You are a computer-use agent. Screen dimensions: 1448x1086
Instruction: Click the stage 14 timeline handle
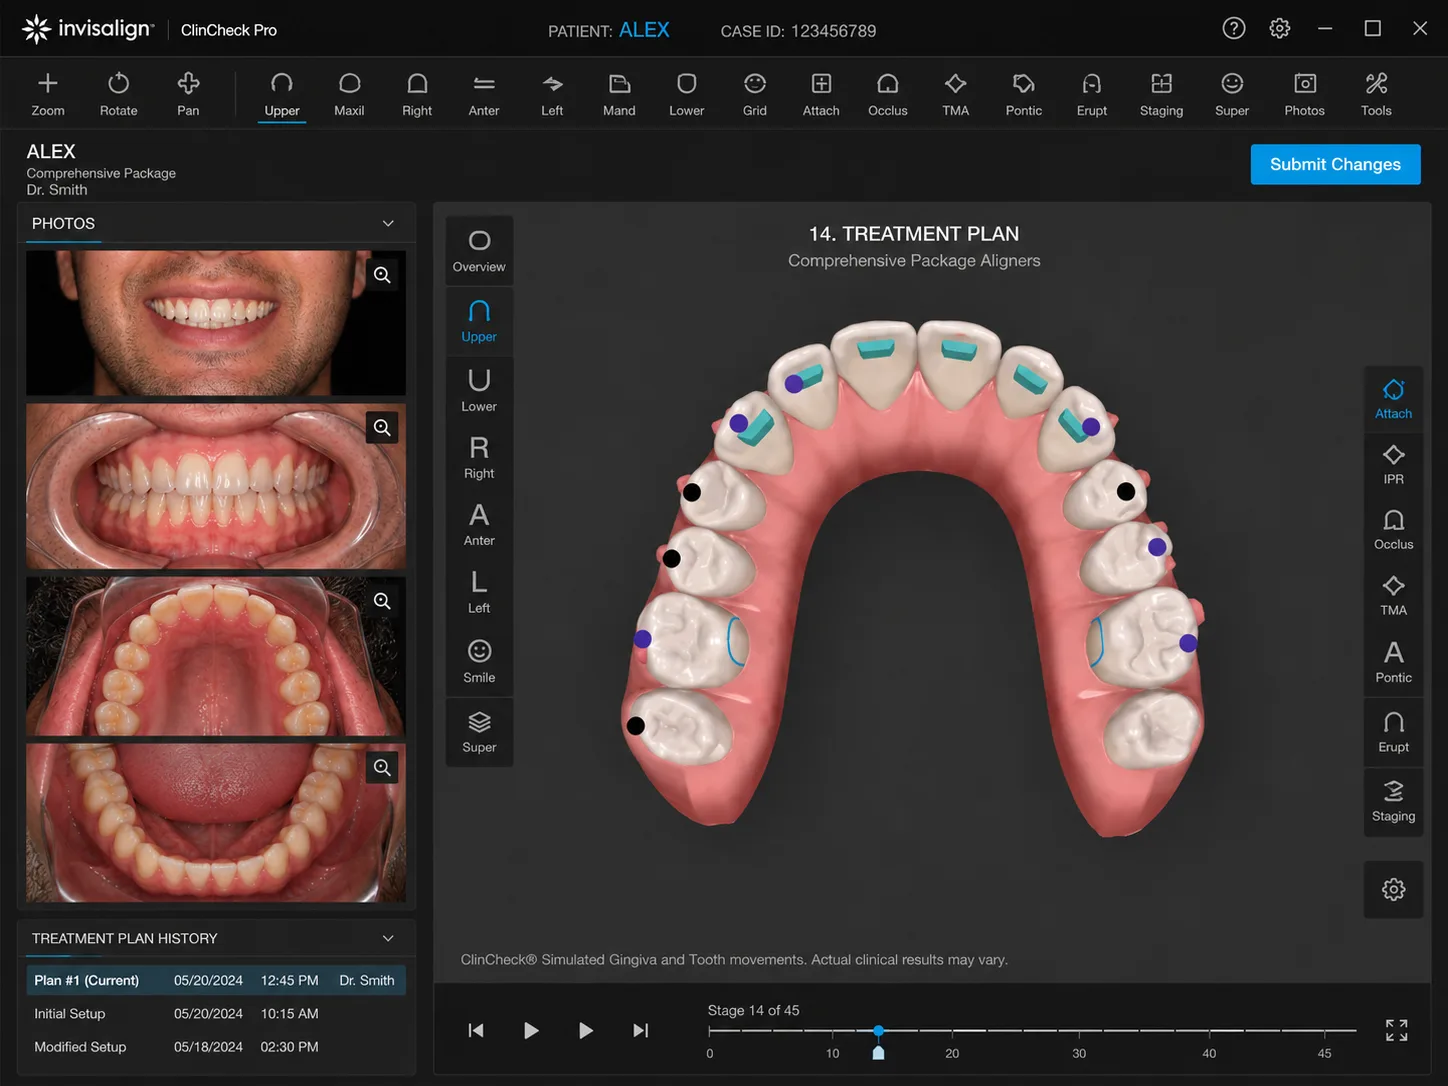[x=878, y=1053]
